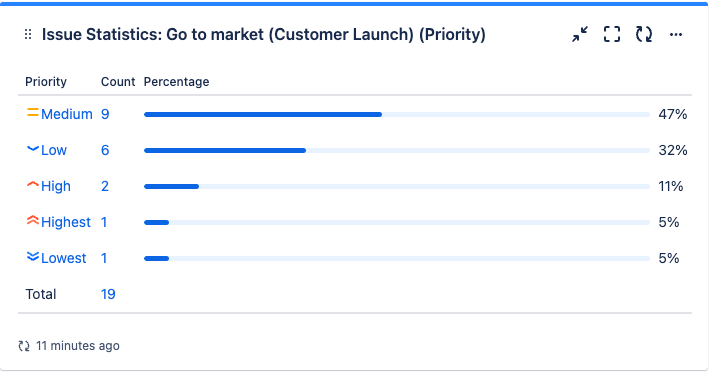
Task: Click the Medium 47% progress bar
Action: coord(397,115)
